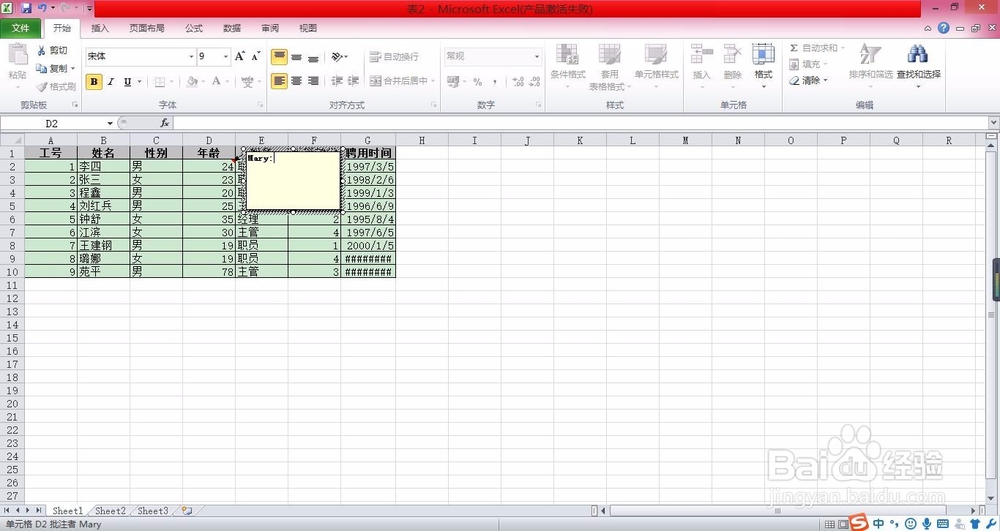
Task: Switch to the Data (数据) tab
Action: tap(232, 28)
